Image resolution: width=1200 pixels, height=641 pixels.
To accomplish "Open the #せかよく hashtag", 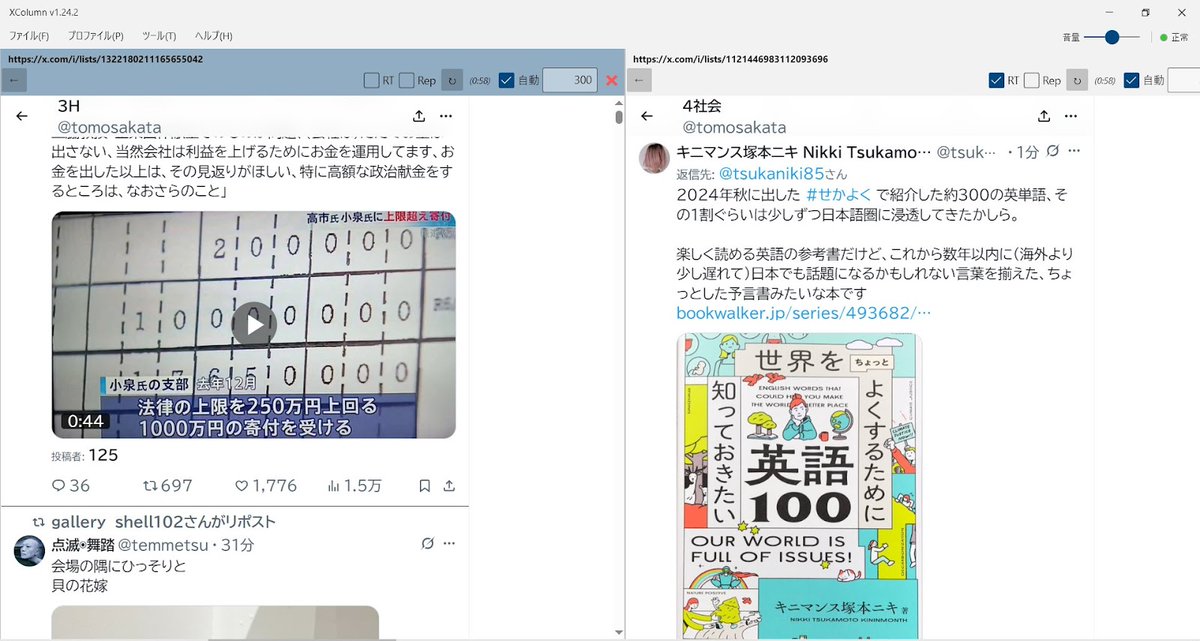I will (x=841, y=194).
